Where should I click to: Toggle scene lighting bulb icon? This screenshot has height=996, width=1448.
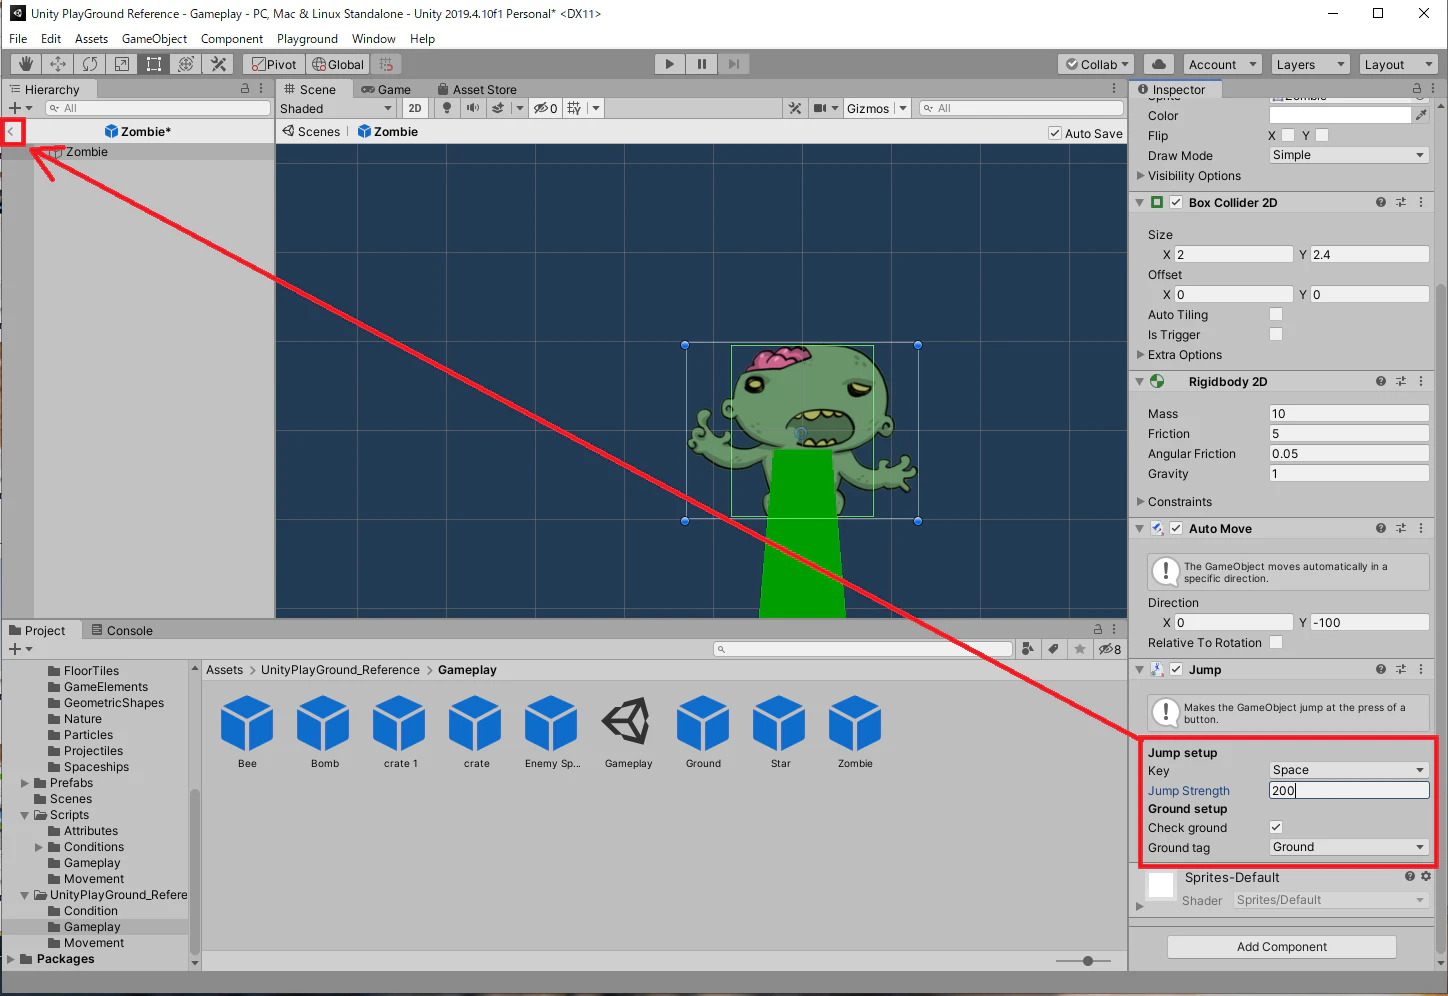pos(447,108)
